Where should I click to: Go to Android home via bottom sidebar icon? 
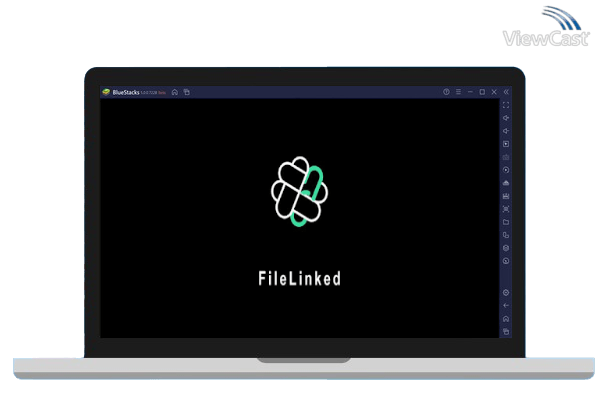point(506,319)
